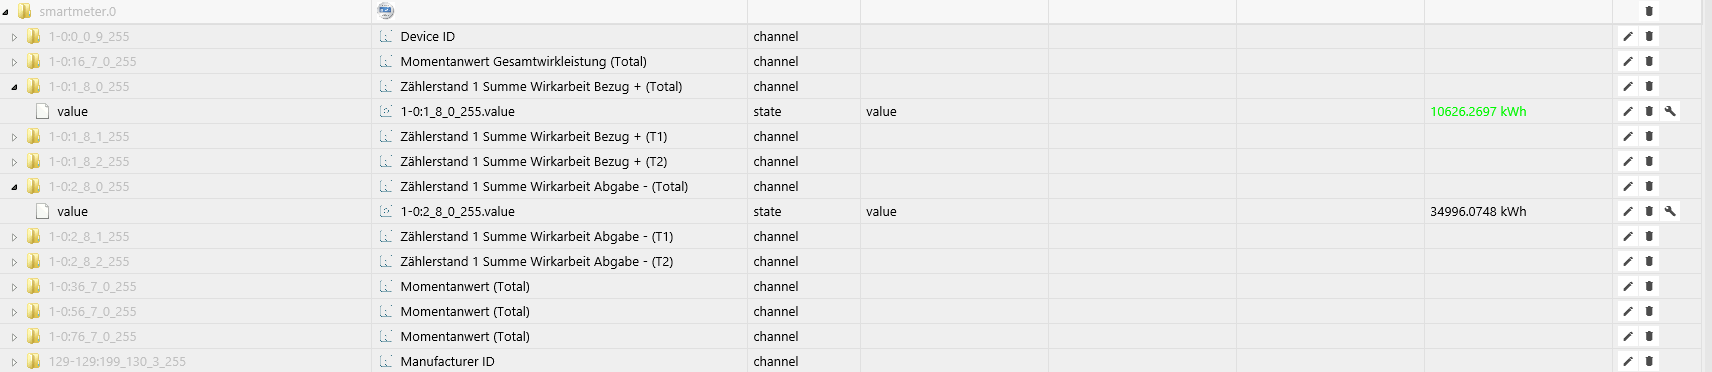Edit the 1-0:1_8_0_255.value state

[1627, 111]
